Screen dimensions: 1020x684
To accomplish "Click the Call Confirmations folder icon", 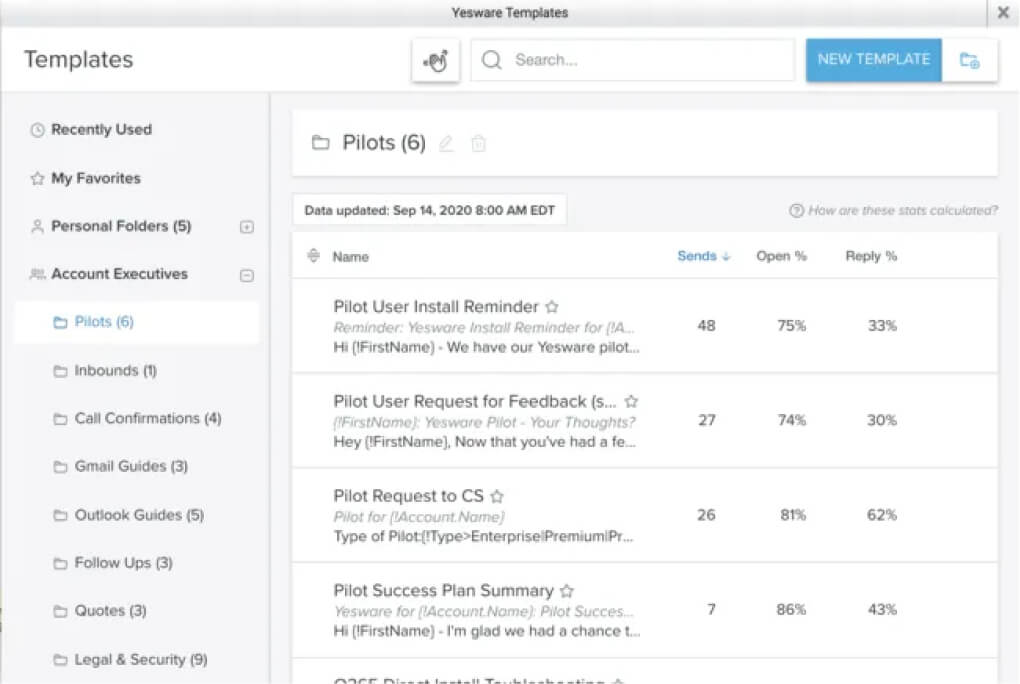I will (x=60, y=418).
